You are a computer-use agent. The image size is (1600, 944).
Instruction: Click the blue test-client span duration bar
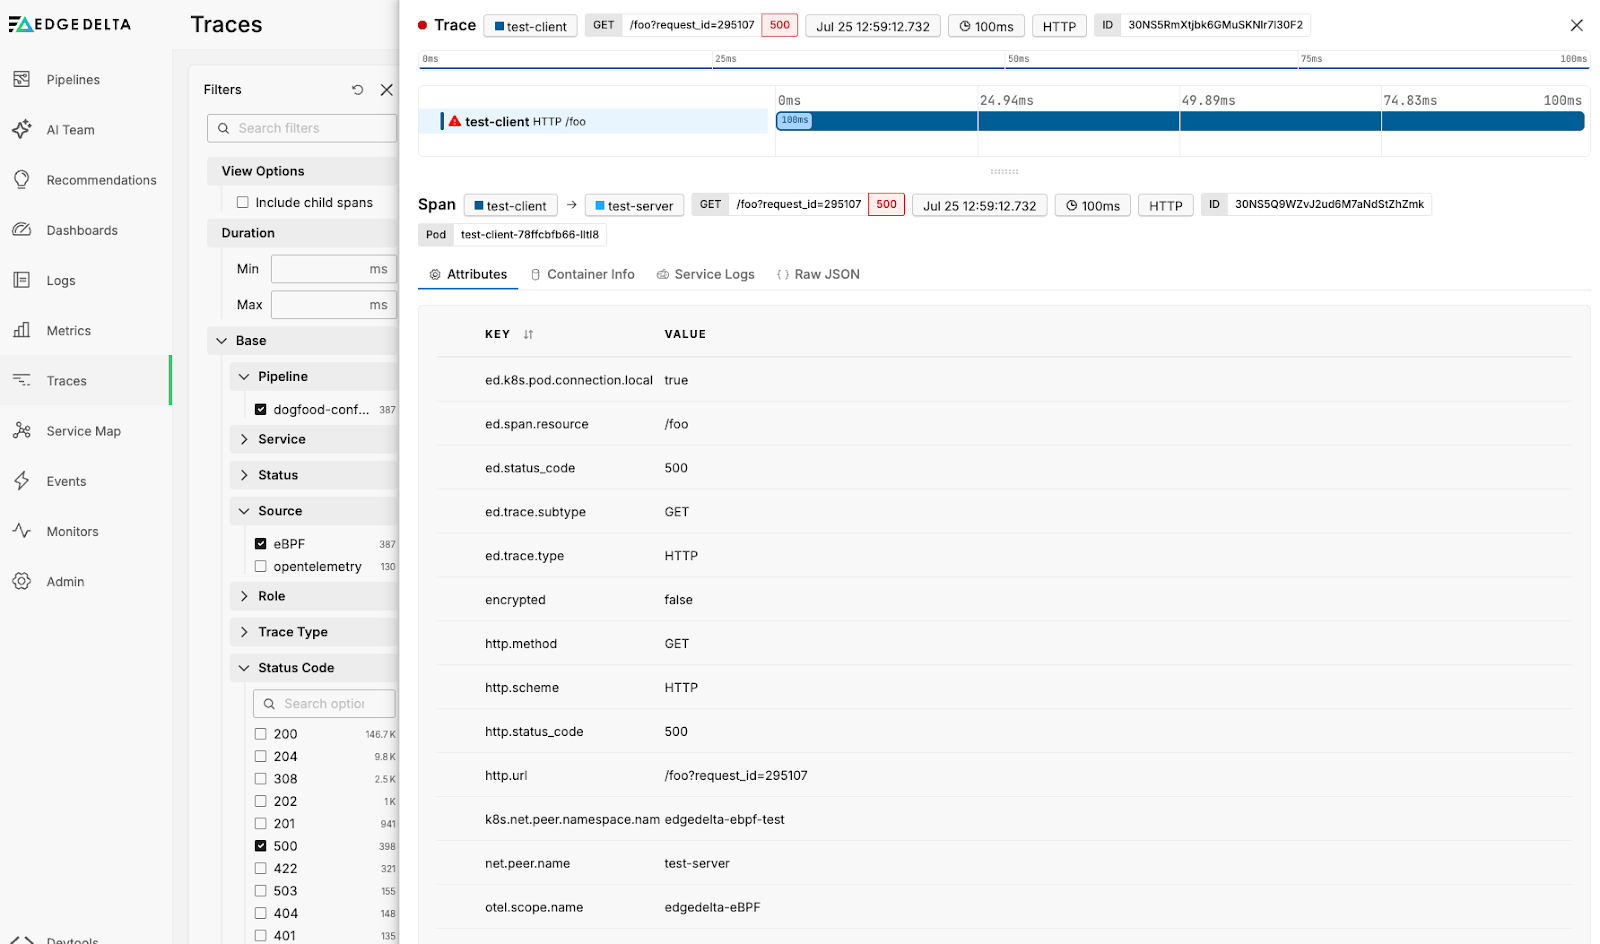click(x=1180, y=121)
